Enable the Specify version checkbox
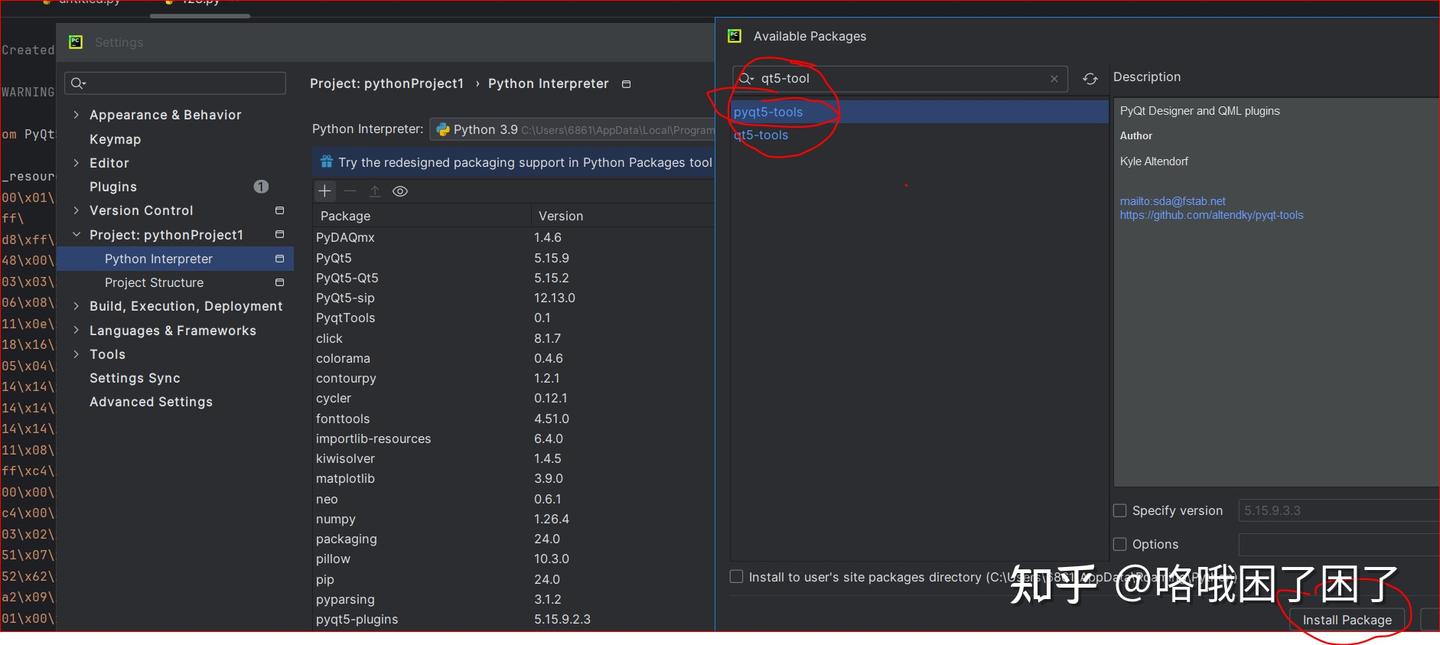 [1119, 510]
